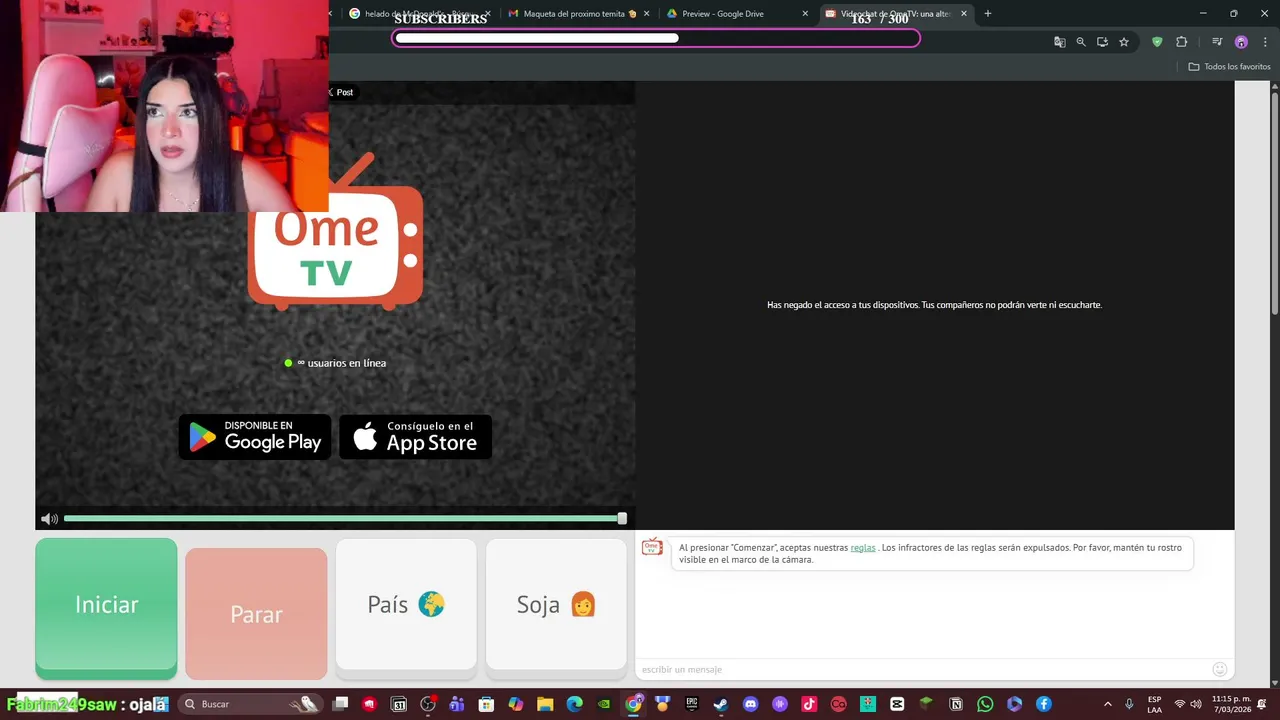Adjust the OmeTV volume slider handle
The width and height of the screenshot is (1280, 720).
pos(622,519)
